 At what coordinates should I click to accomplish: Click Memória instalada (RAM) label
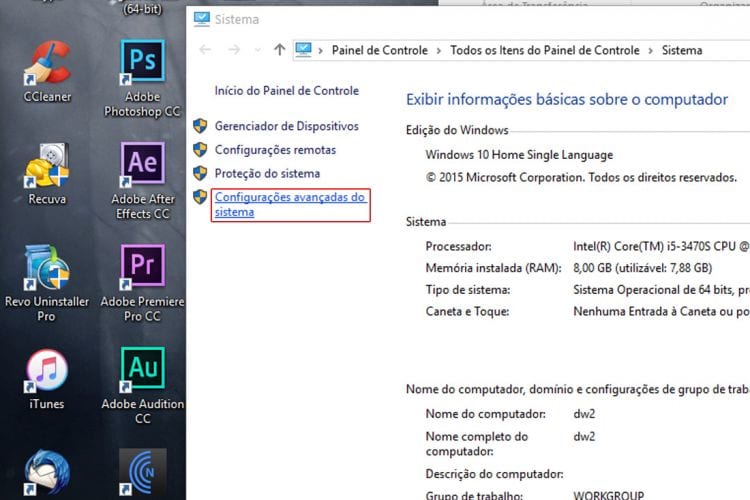pyautogui.click(x=493, y=268)
